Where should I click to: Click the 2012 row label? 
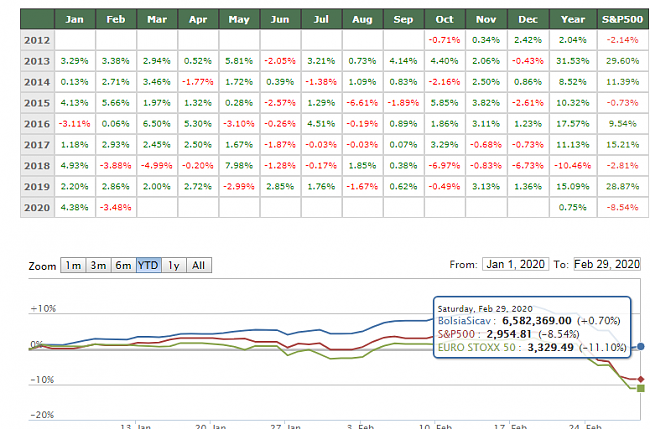(37, 40)
